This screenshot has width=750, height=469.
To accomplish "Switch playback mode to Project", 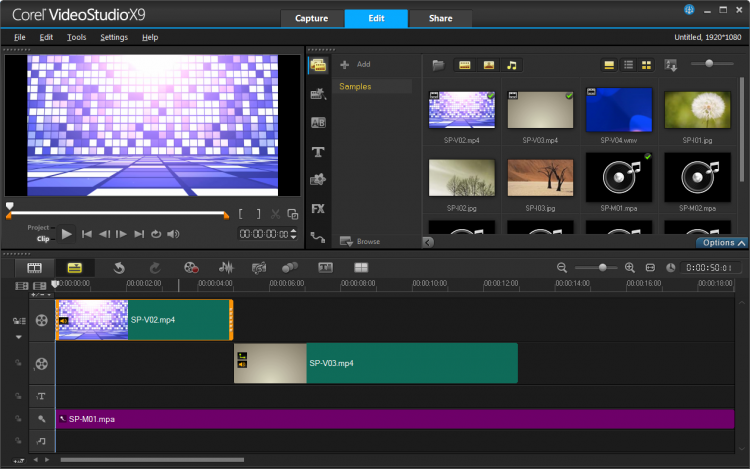I will point(38,227).
